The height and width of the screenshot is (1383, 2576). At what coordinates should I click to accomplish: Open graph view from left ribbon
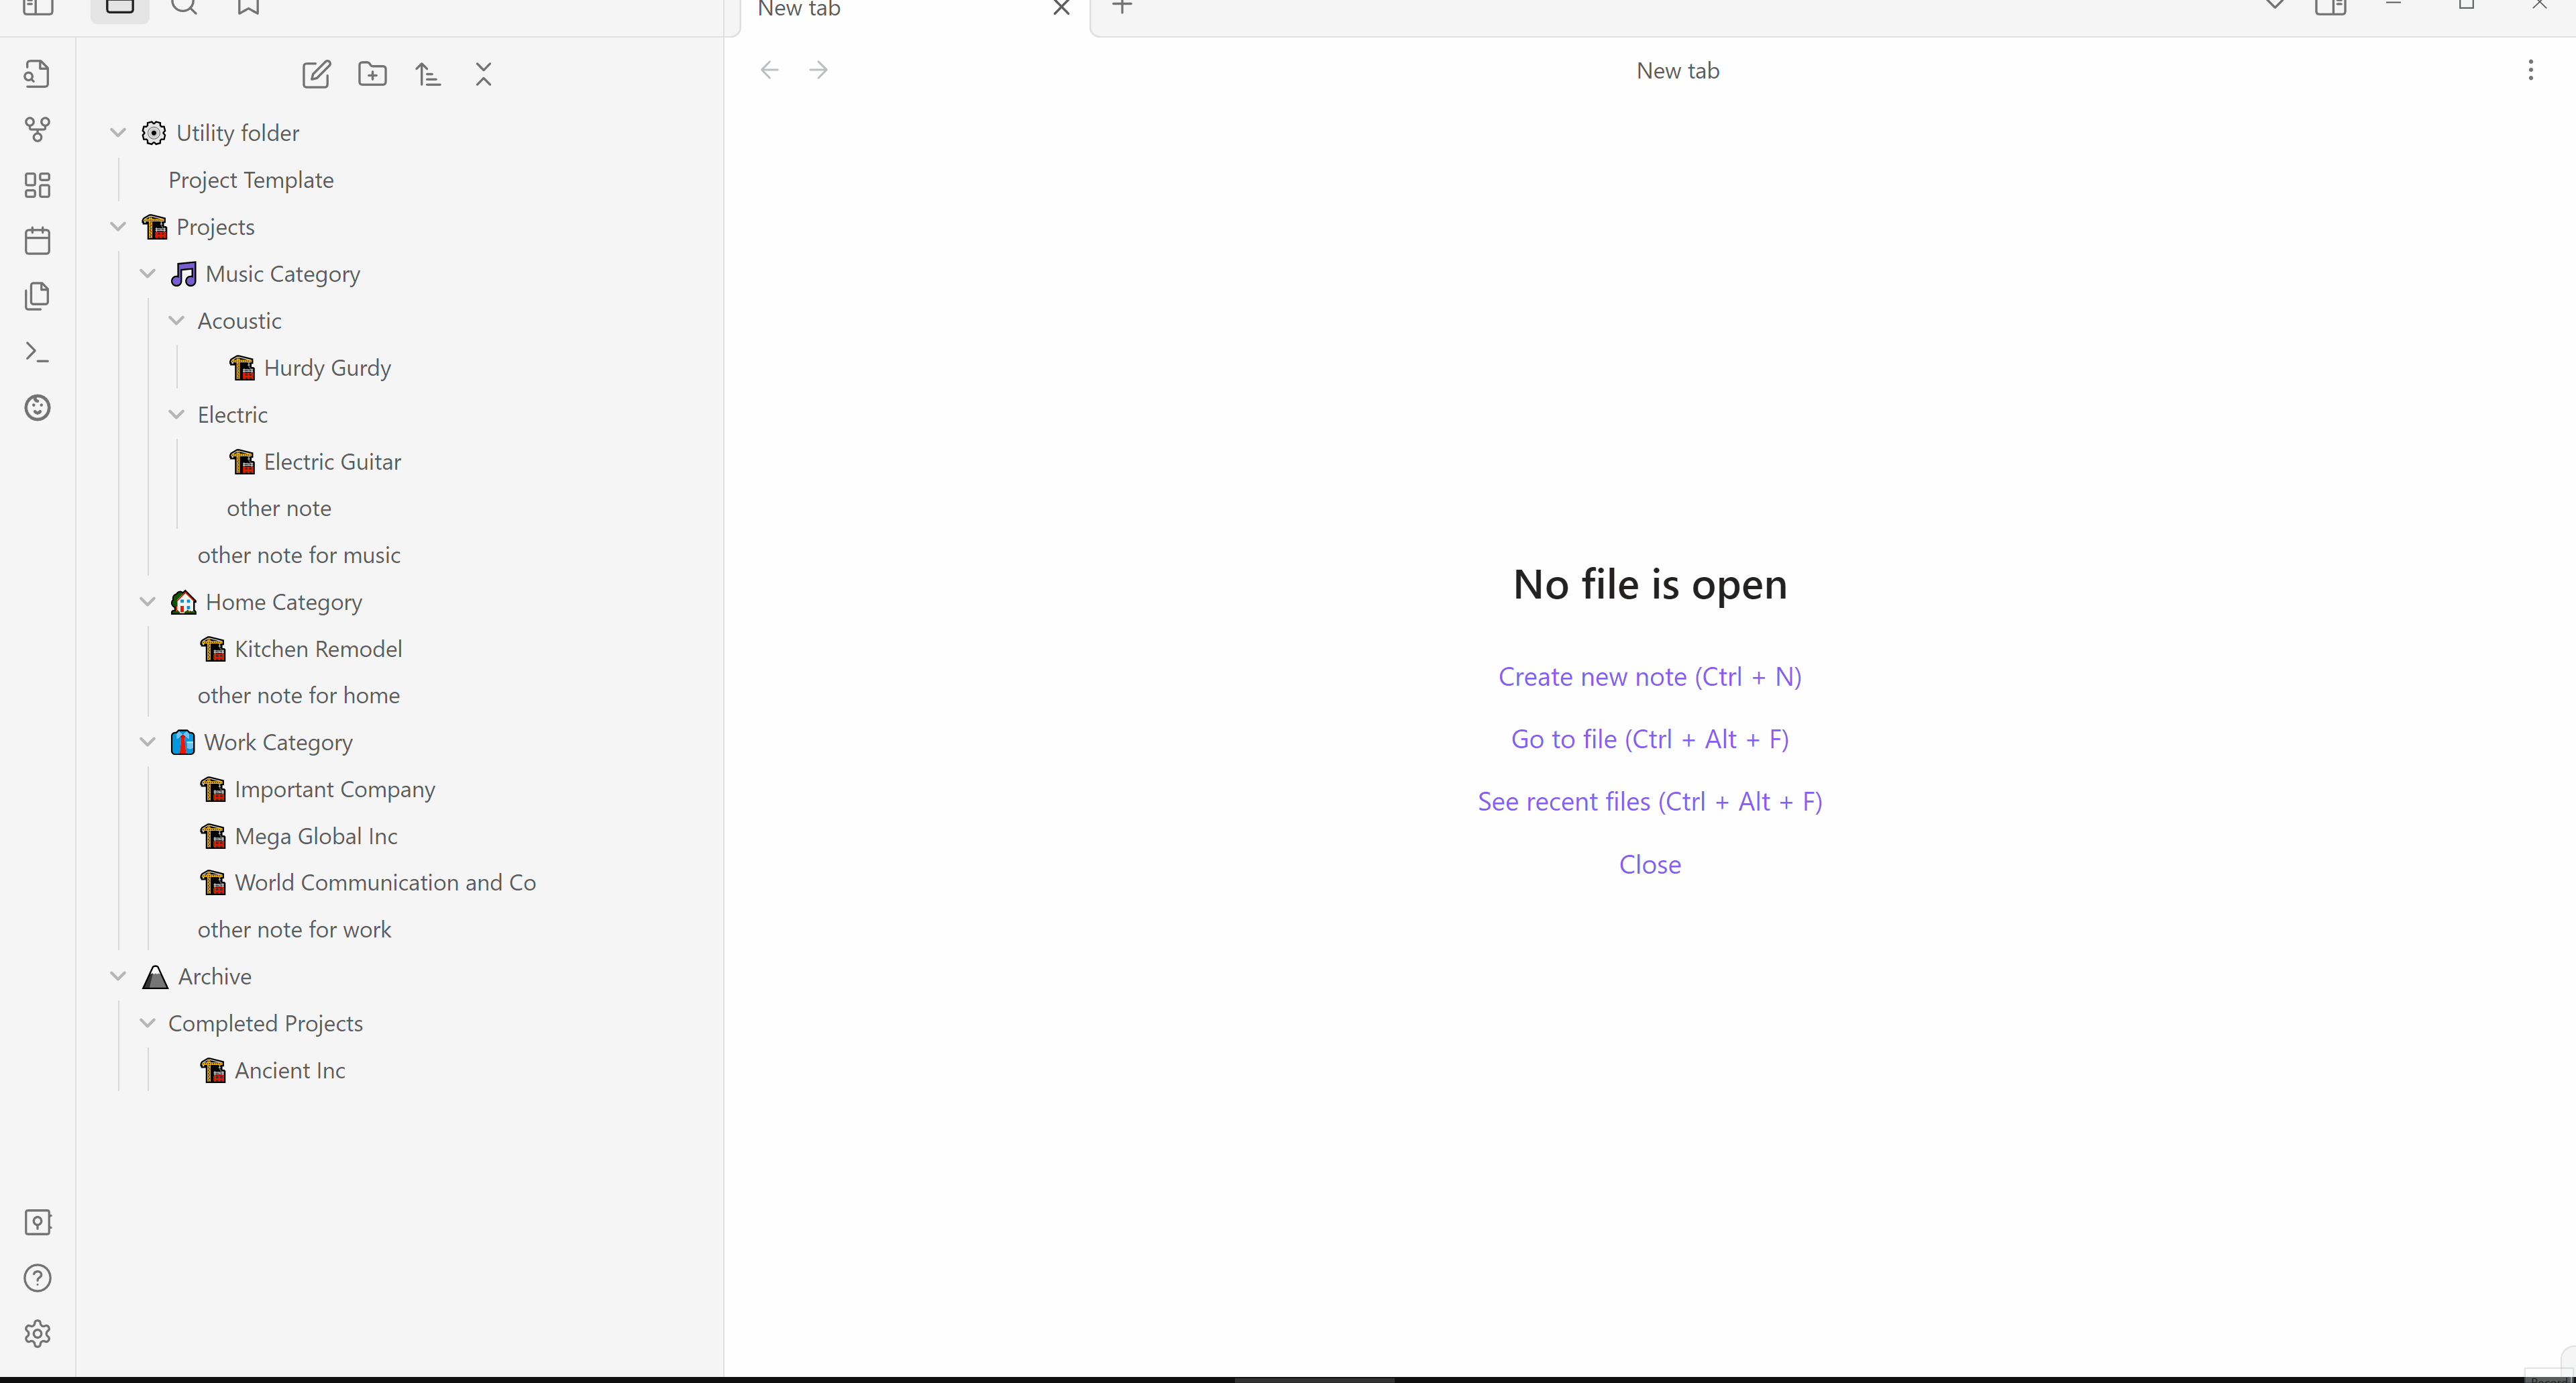point(37,129)
